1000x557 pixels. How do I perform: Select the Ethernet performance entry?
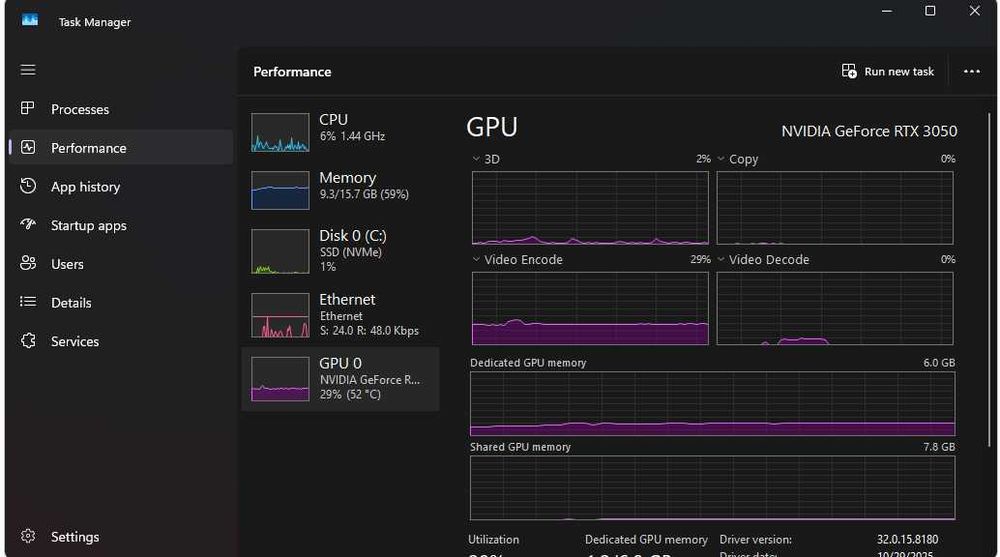pos(340,314)
